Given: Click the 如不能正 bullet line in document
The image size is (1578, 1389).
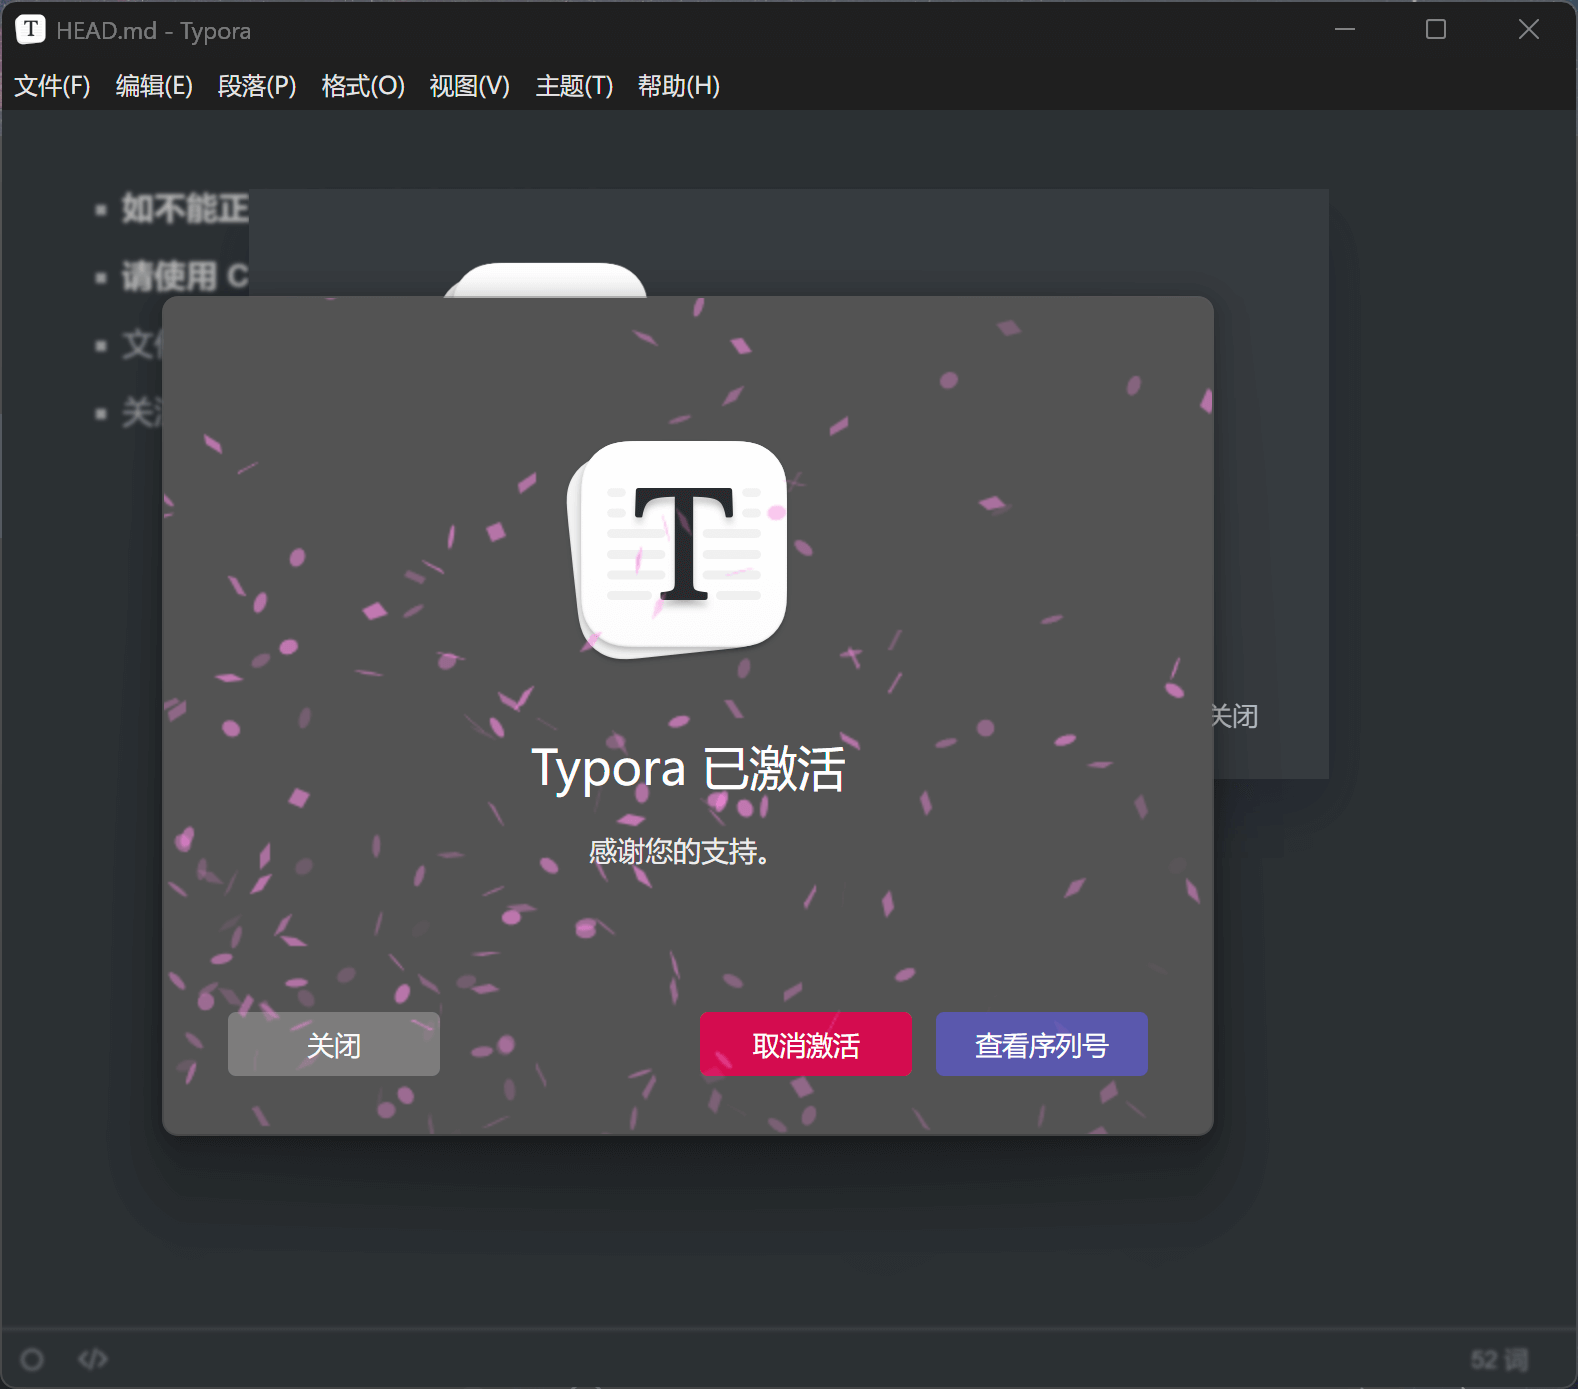Looking at the screenshot, I should pyautogui.click(x=185, y=209).
